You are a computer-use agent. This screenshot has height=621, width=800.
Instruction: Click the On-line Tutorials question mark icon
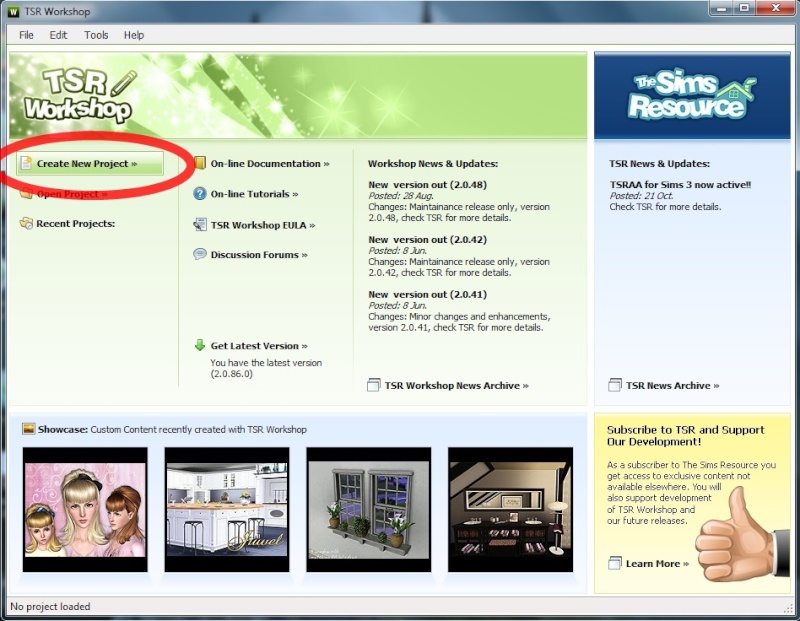(200, 194)
